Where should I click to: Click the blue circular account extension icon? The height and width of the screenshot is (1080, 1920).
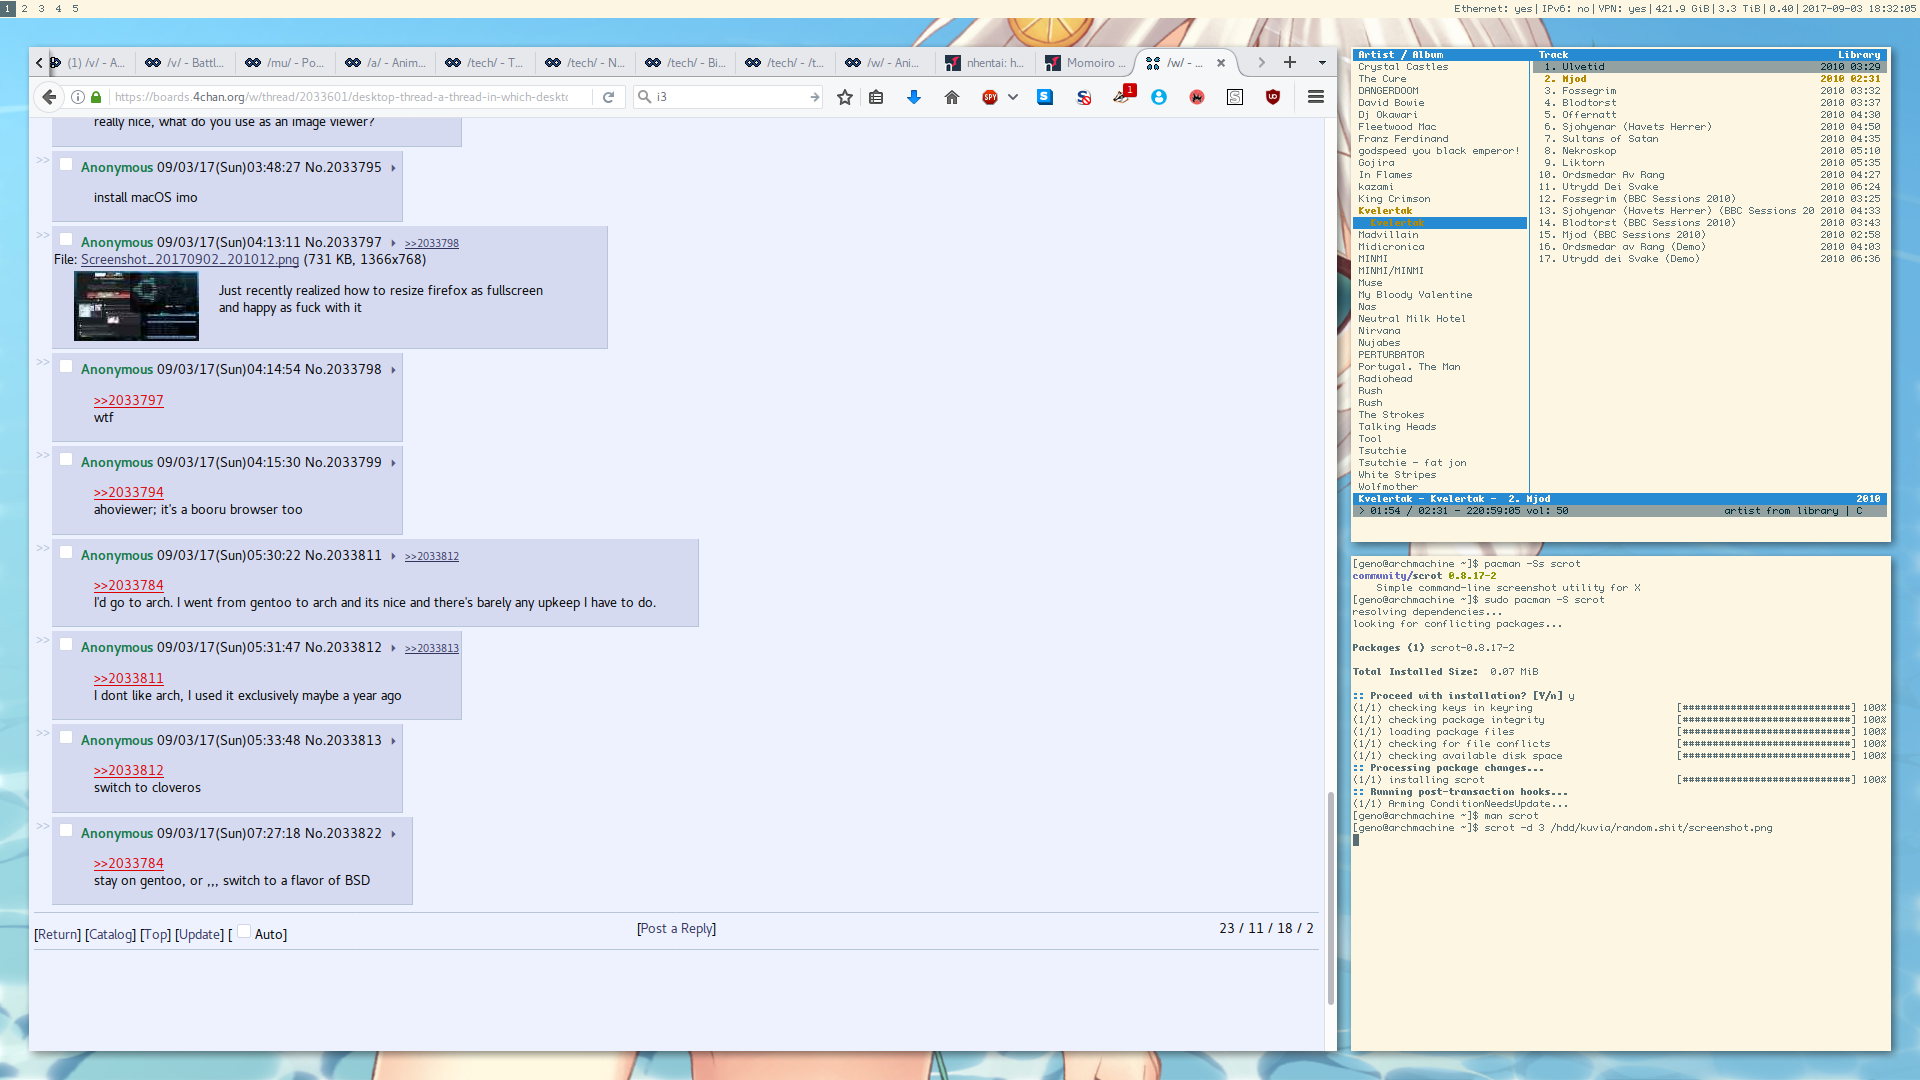point(1159,97)
